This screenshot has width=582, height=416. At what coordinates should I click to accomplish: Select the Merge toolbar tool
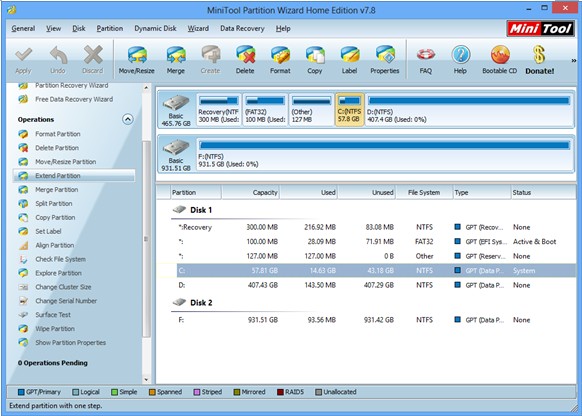(176, 60)
